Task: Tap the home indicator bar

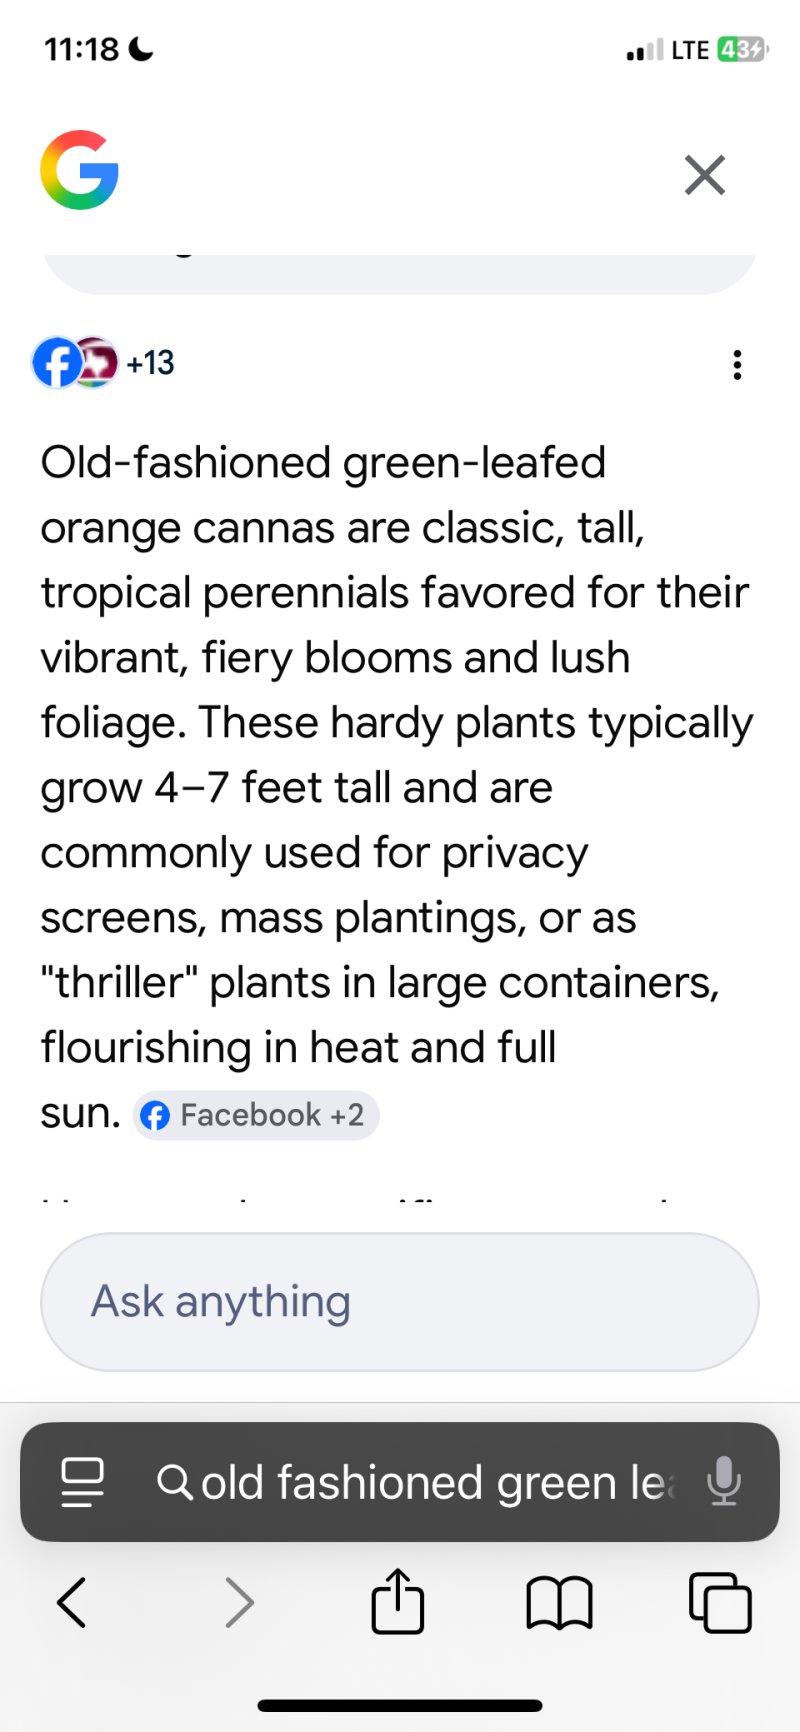Action: tap(400, 1706)
